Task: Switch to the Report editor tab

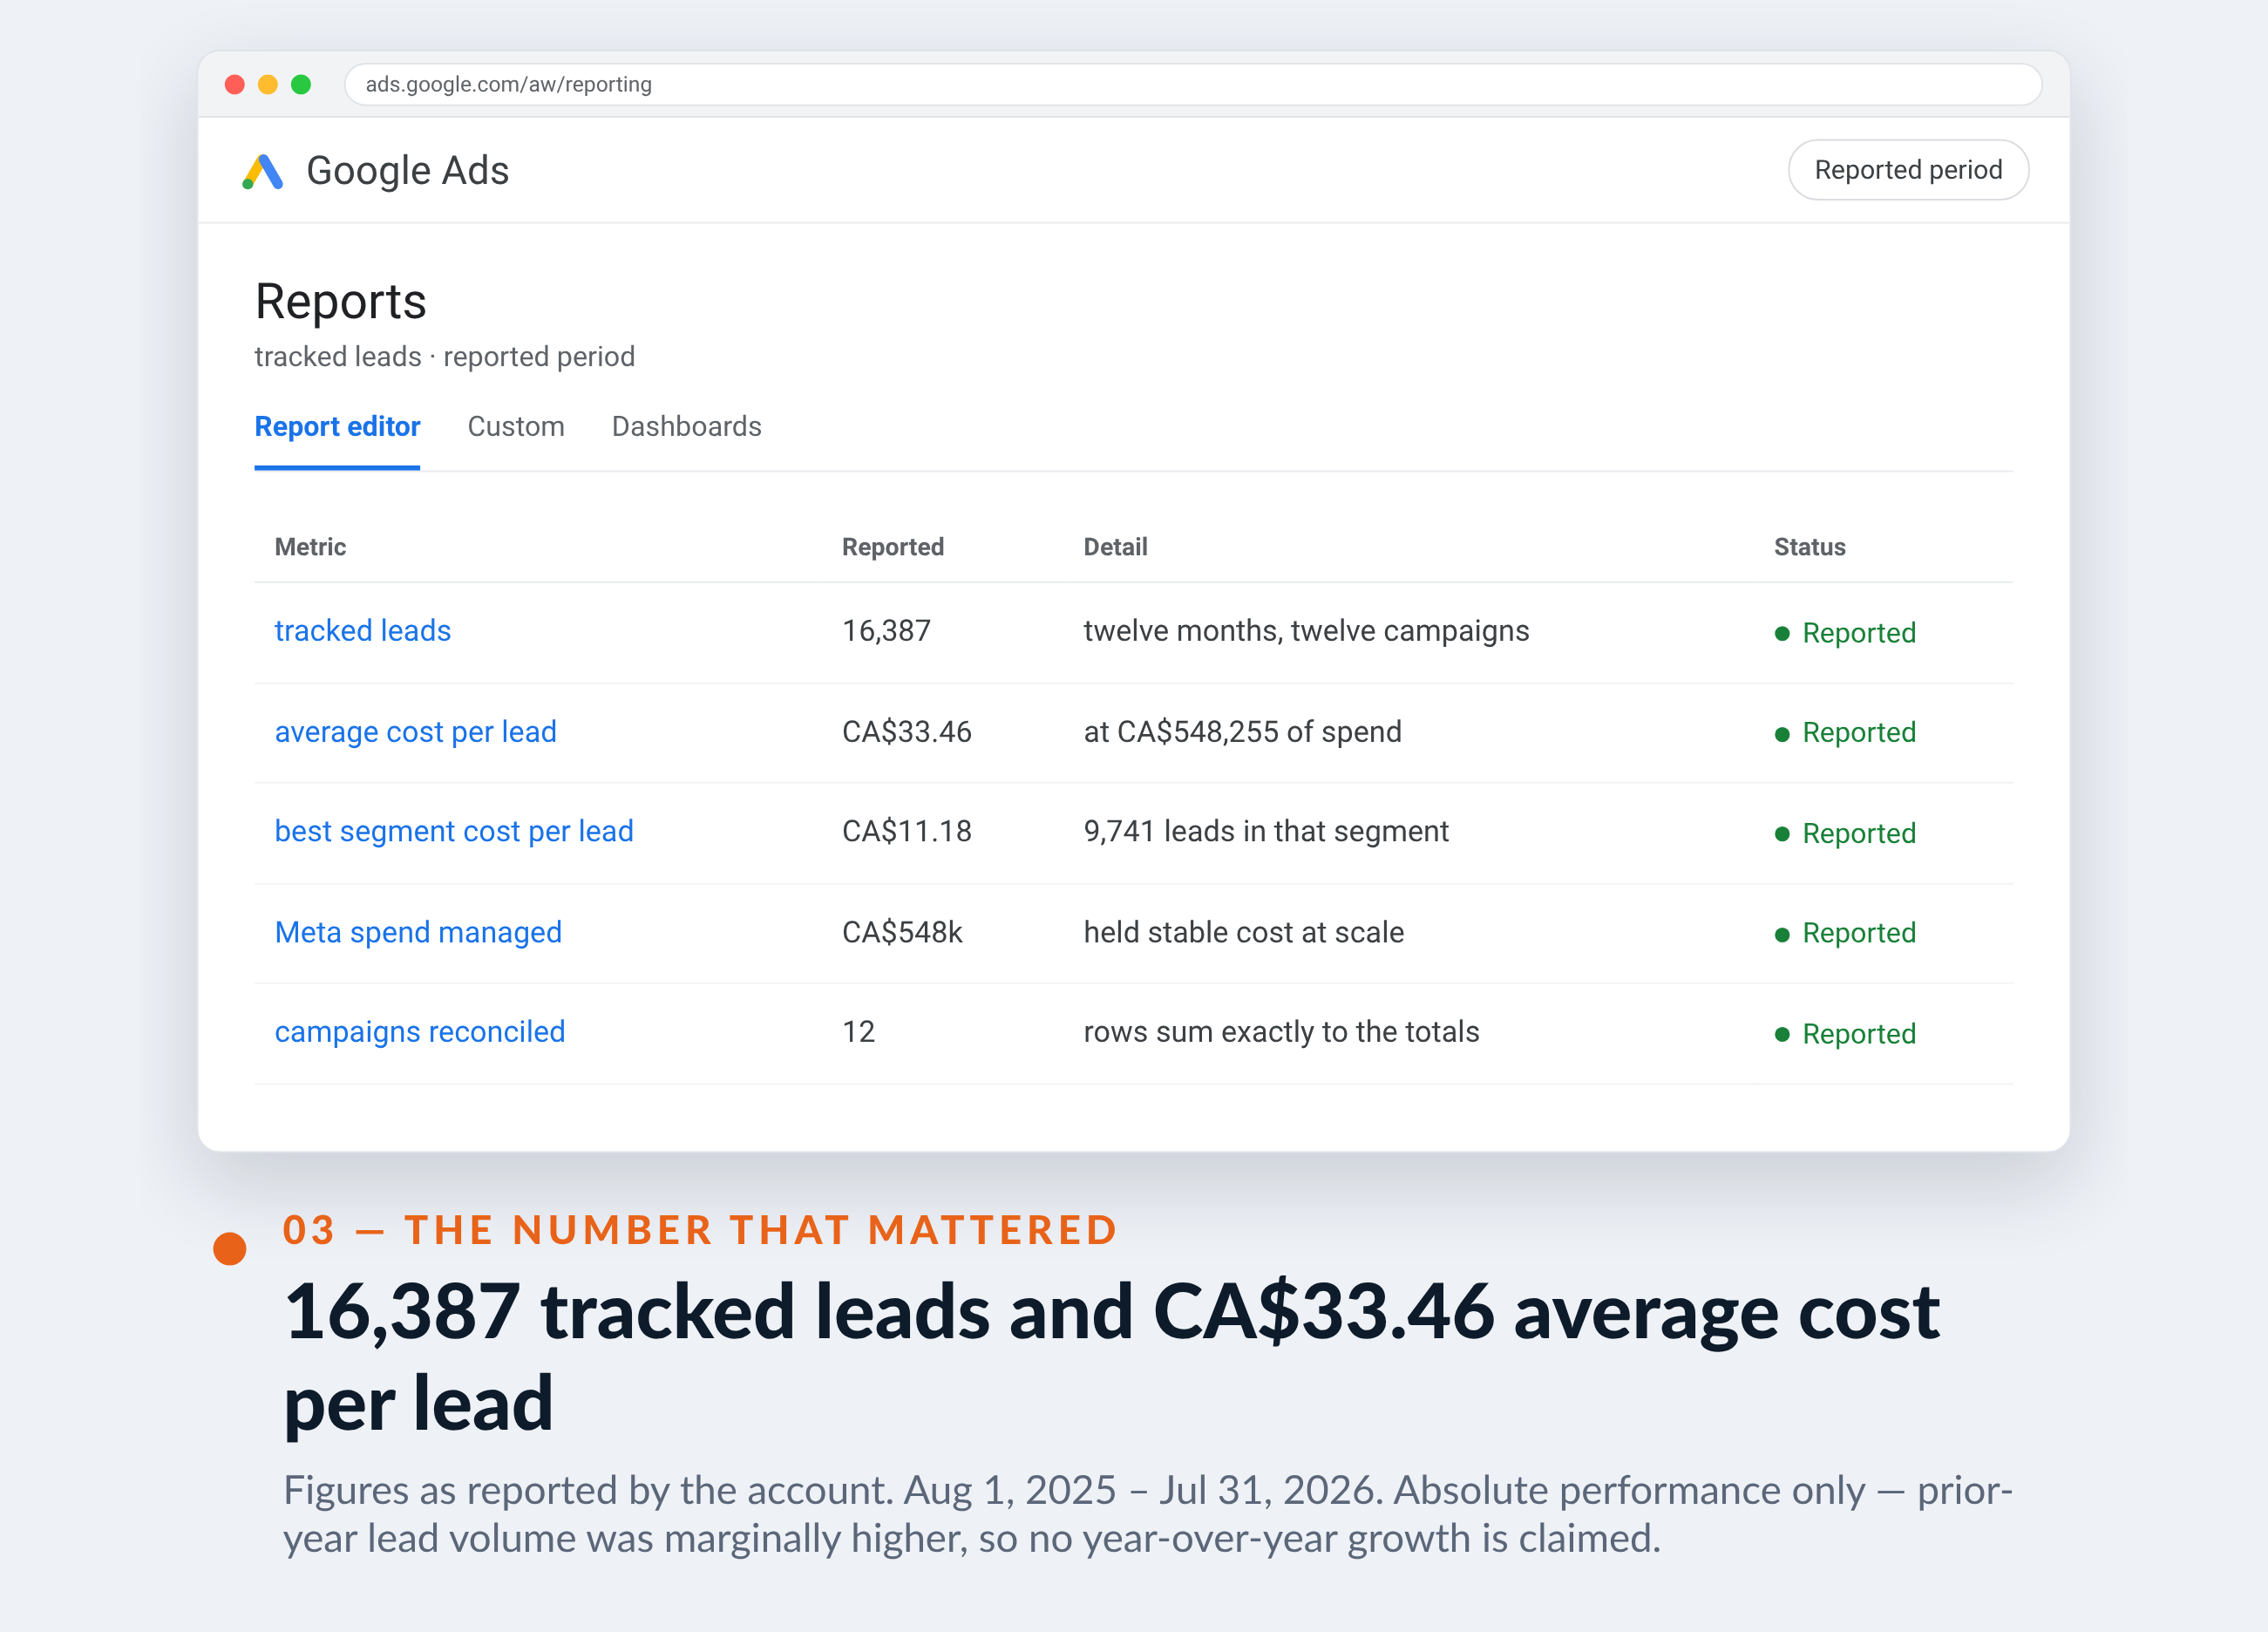Action: click(x=337, y=427)
